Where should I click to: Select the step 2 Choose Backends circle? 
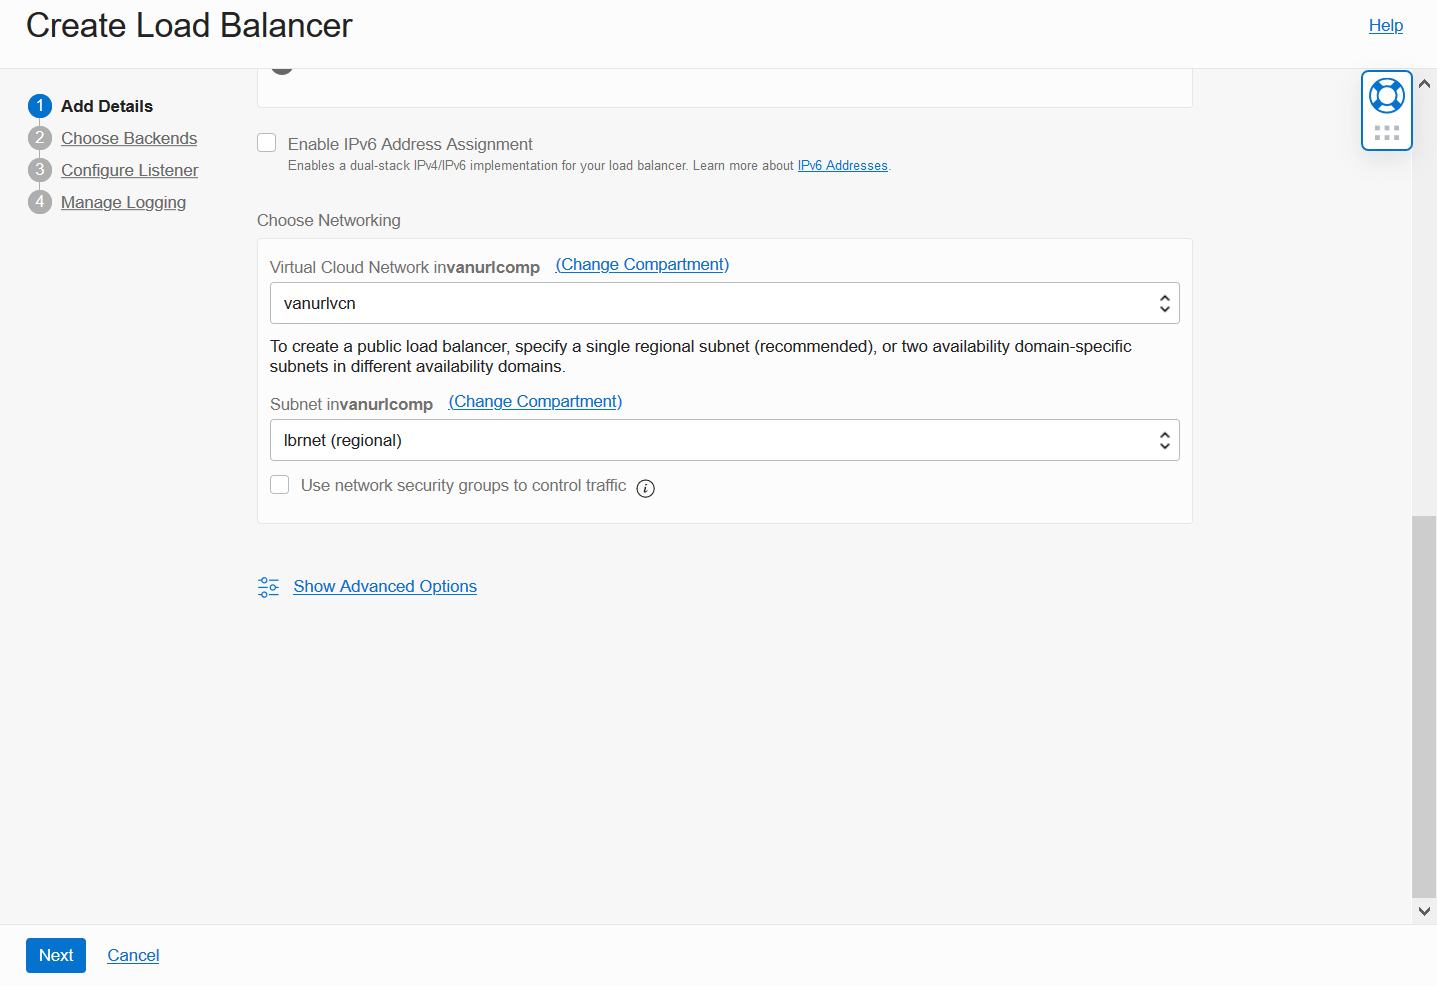tap(40, 138)
